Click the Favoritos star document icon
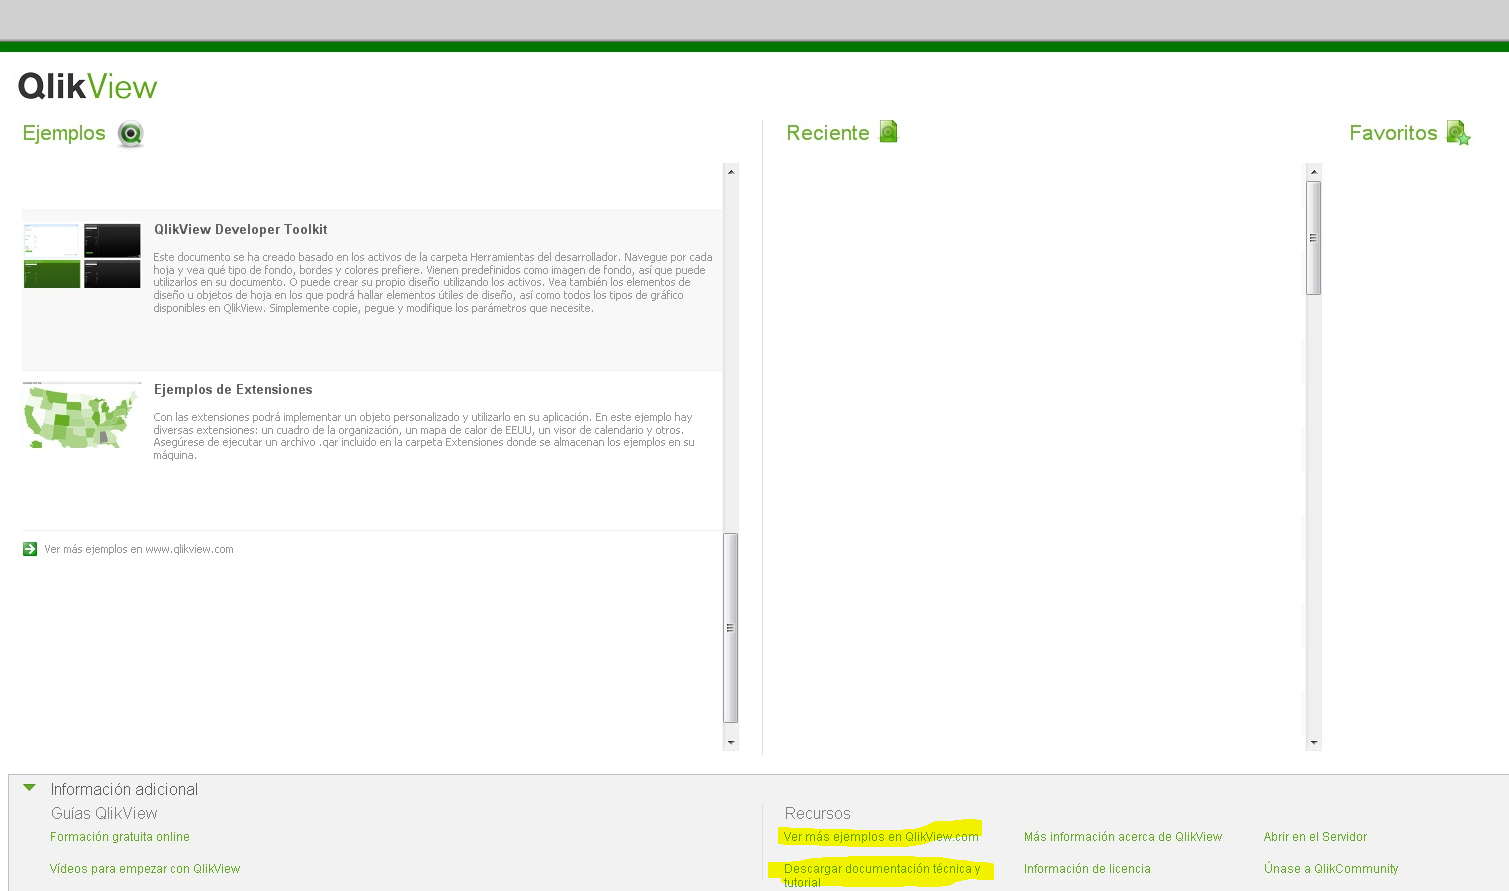This screenshot has height=891, width=1509. [x=1458, y=133]
